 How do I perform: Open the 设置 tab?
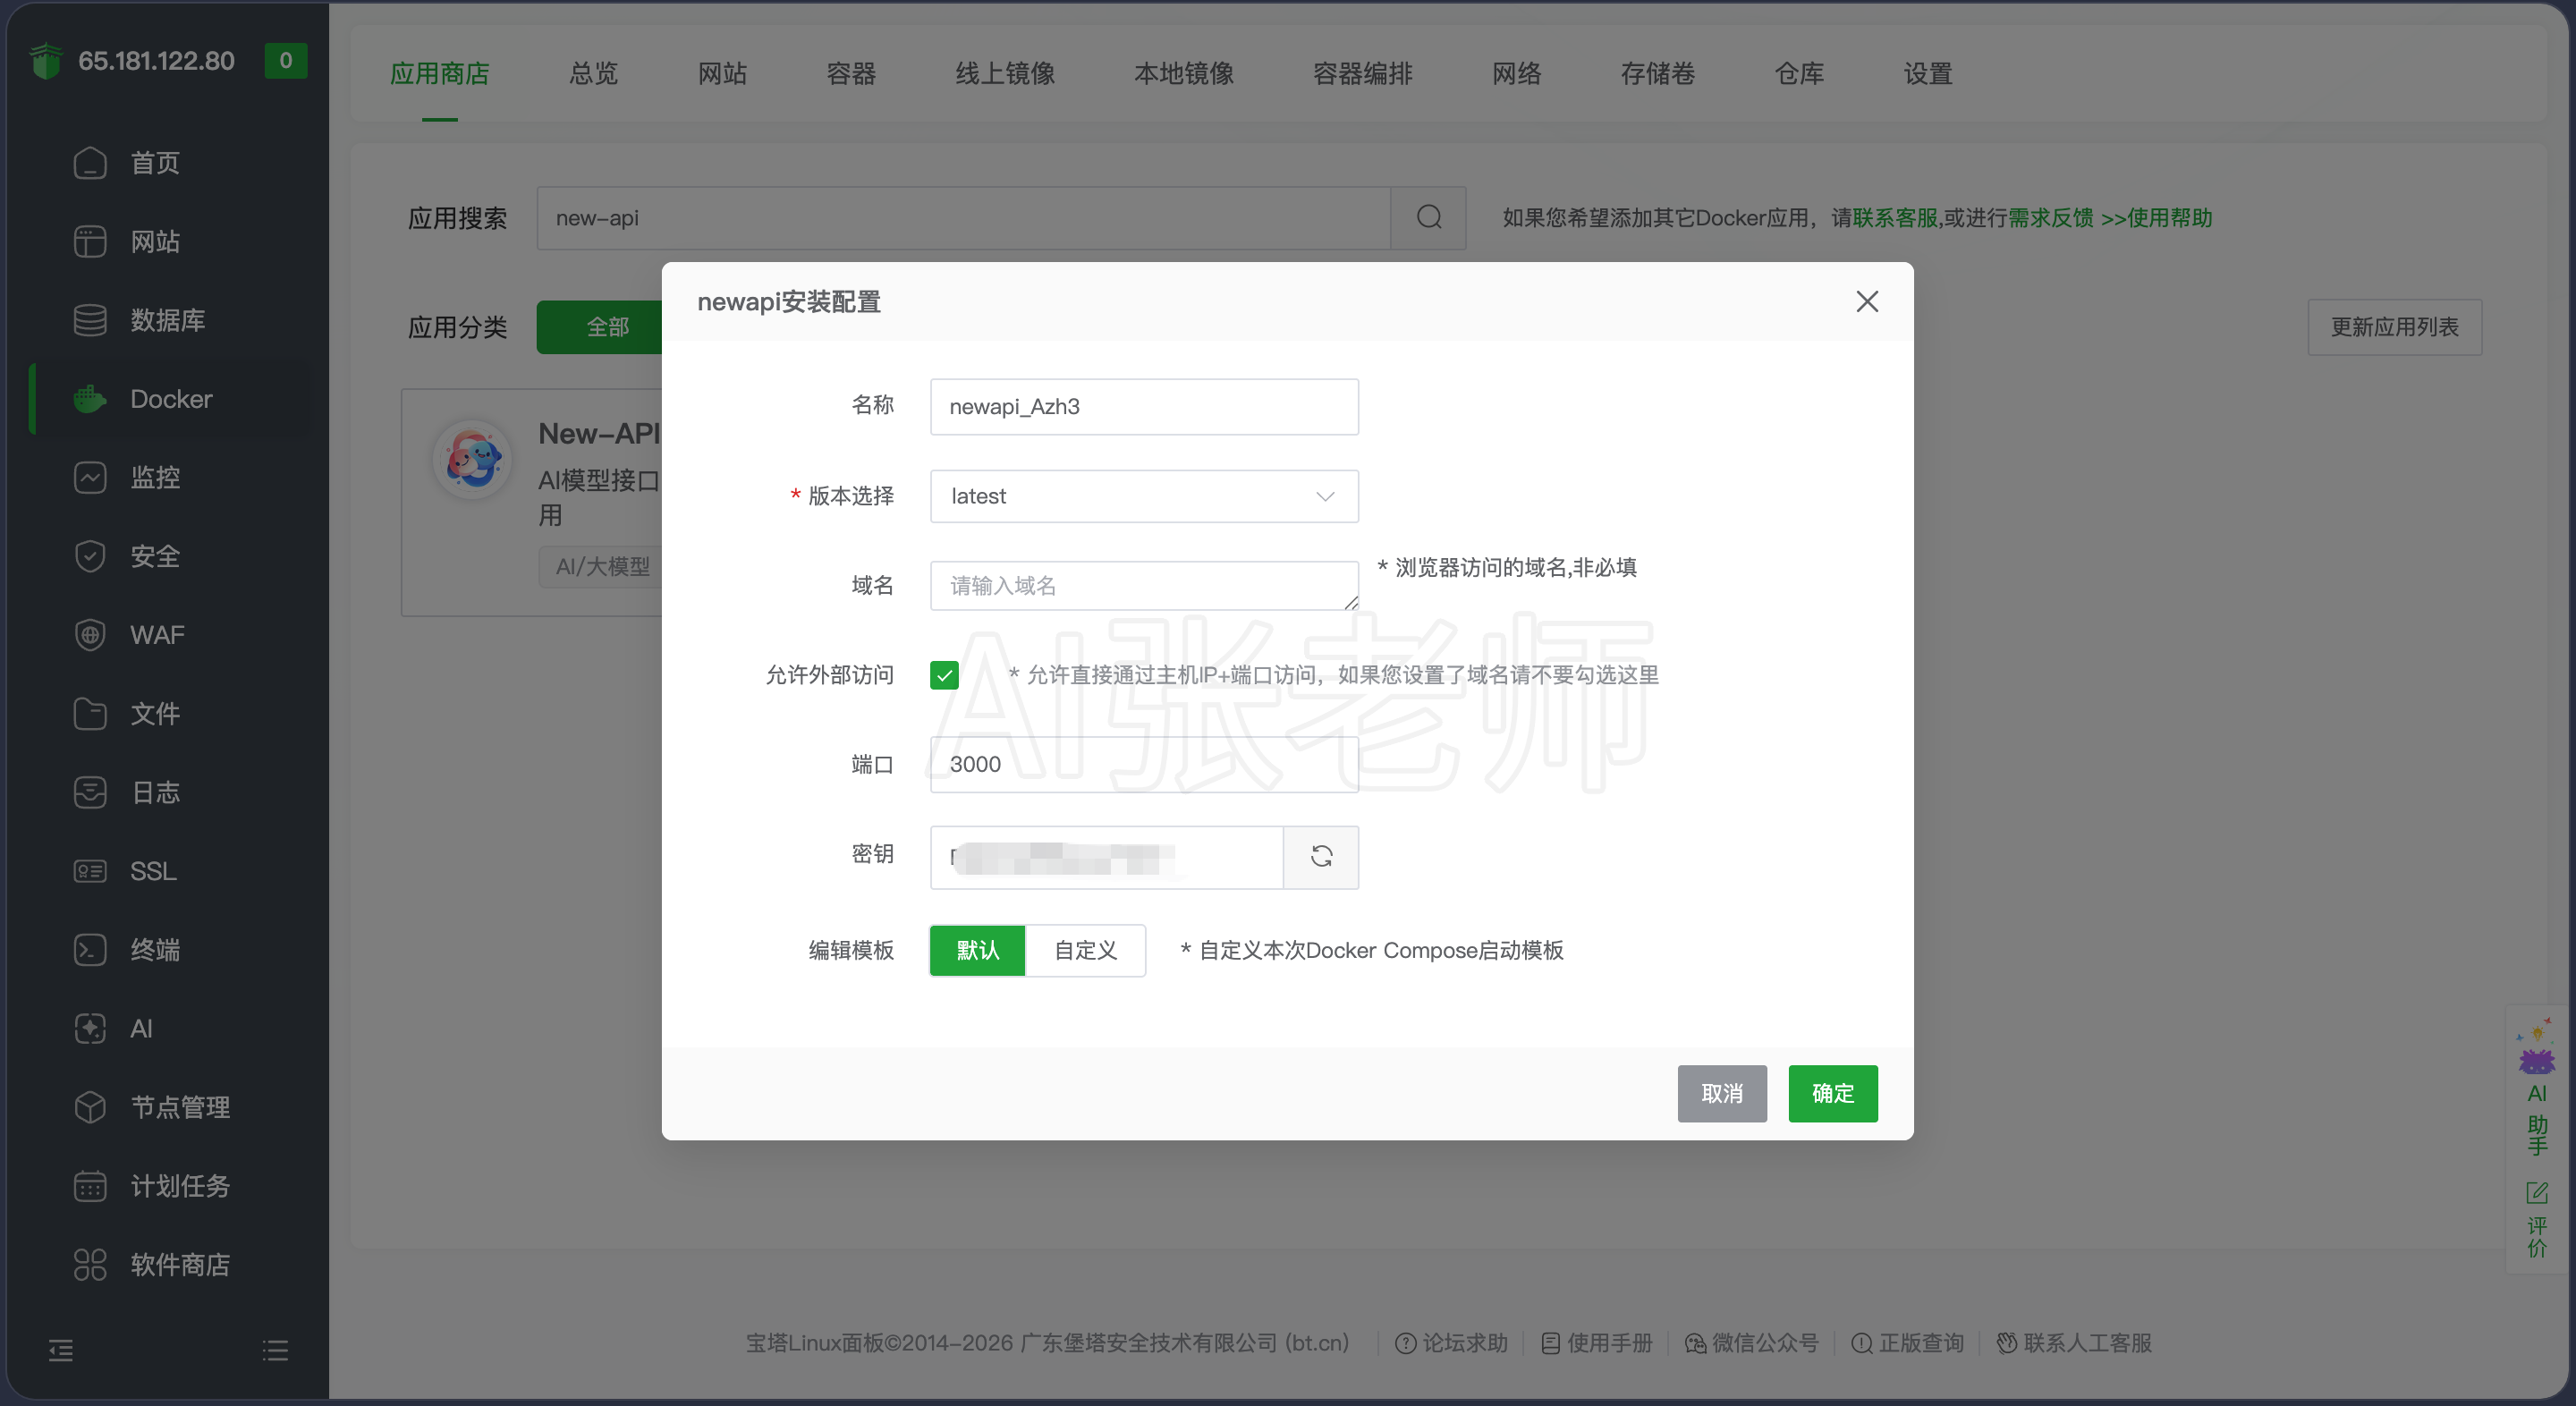click(1928, 73)
